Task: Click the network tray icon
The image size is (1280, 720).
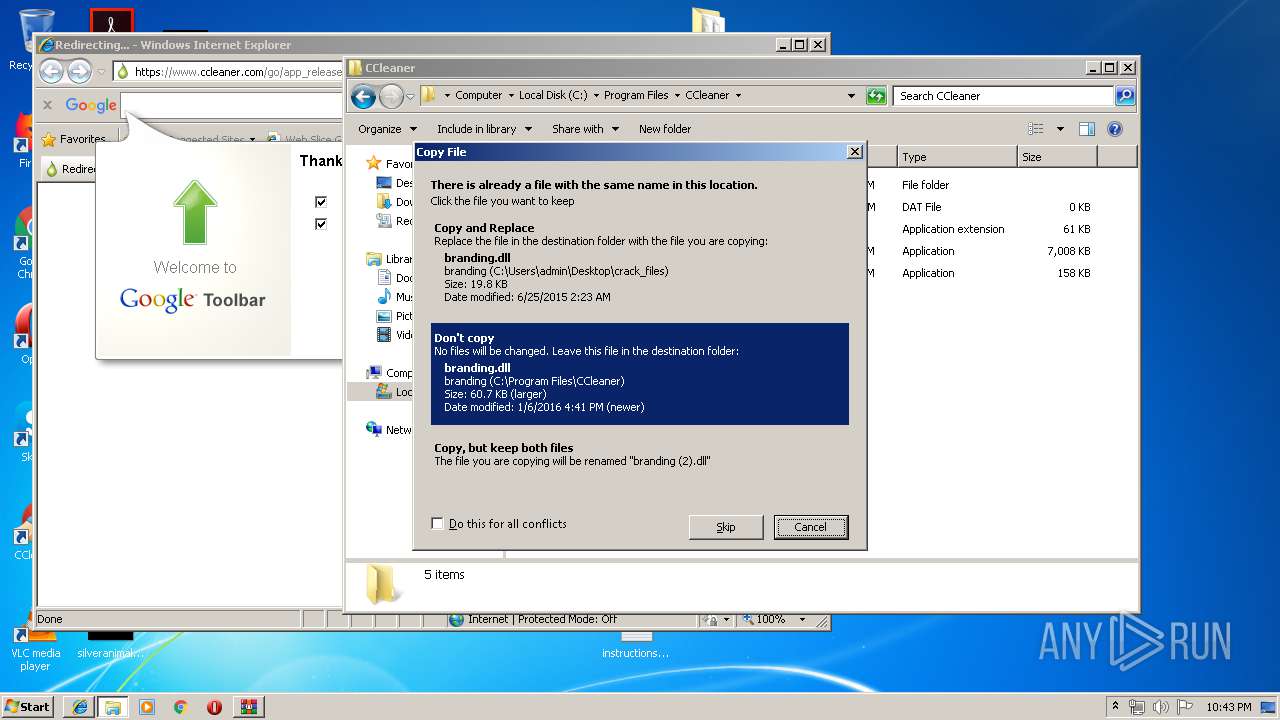Action: pyautogui.click(x=1137, y=707)
